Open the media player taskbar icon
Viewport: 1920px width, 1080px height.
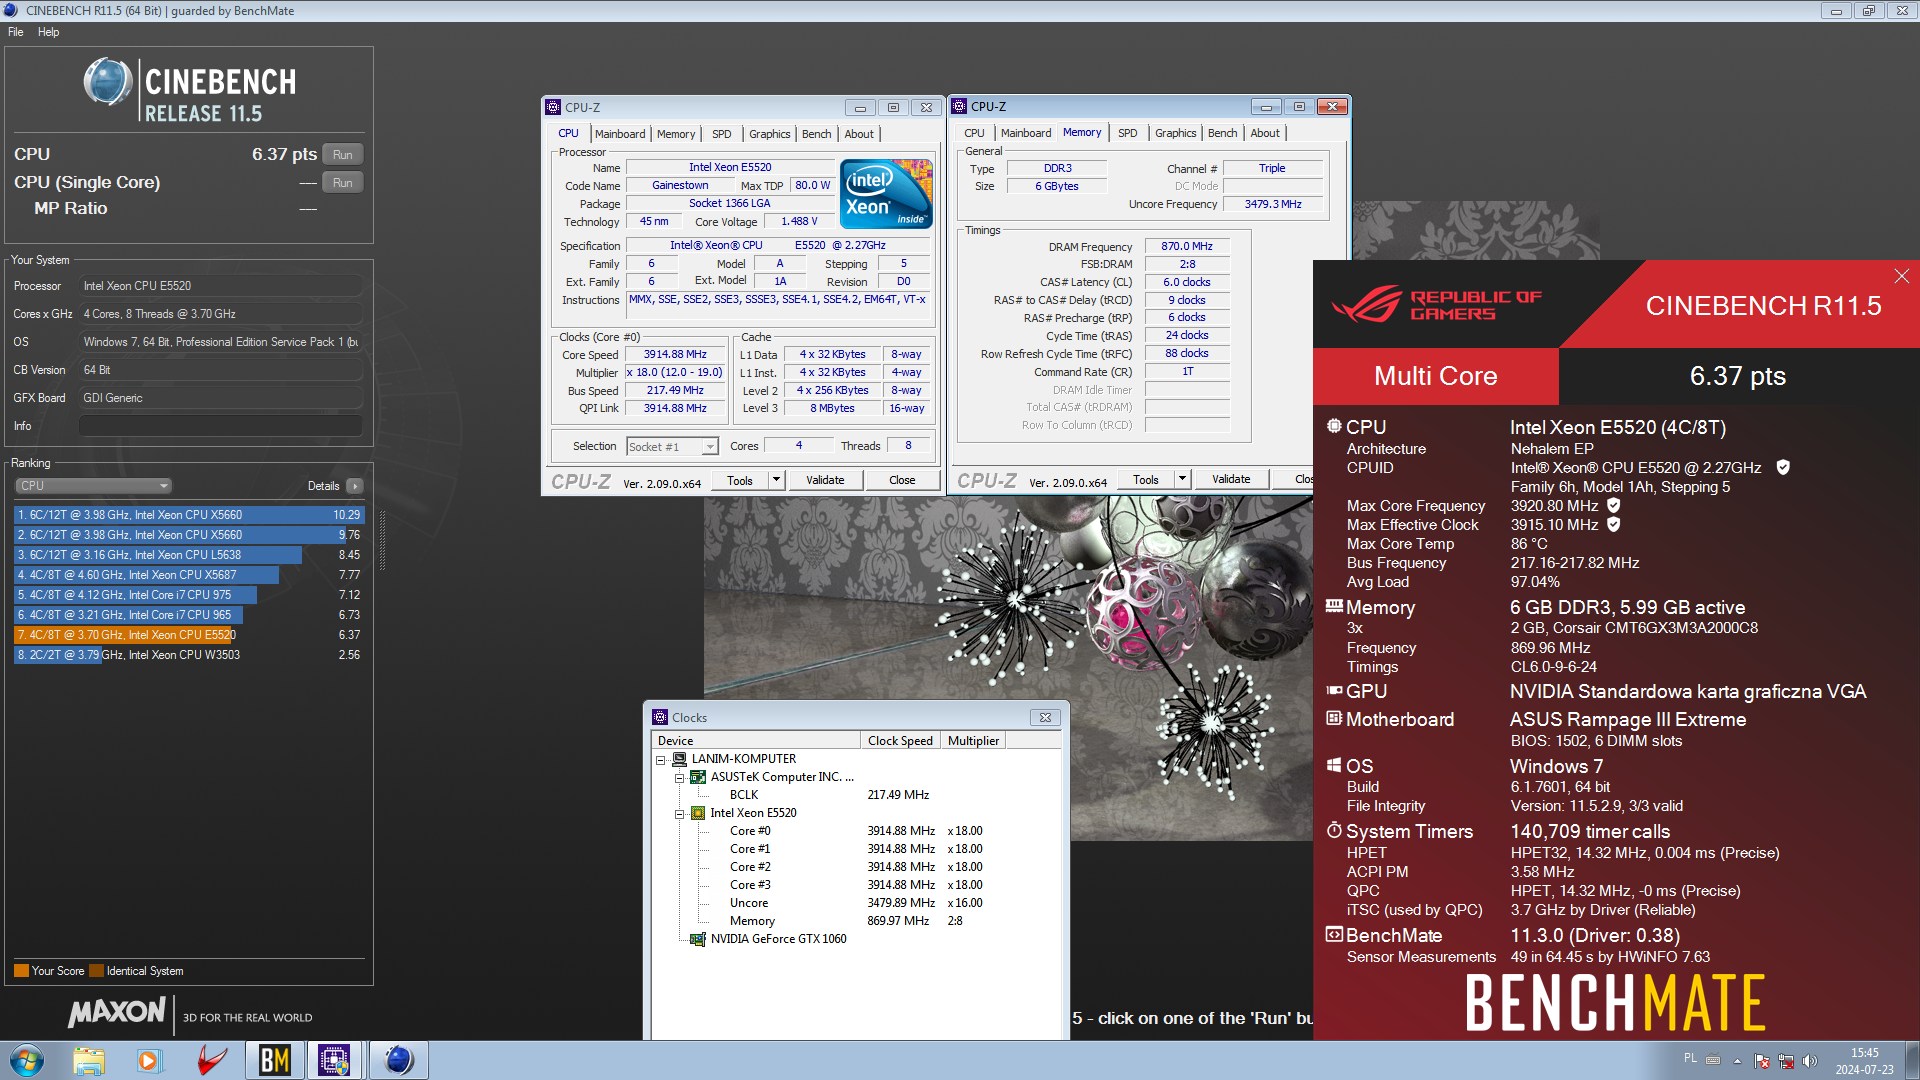point(149,1060)
